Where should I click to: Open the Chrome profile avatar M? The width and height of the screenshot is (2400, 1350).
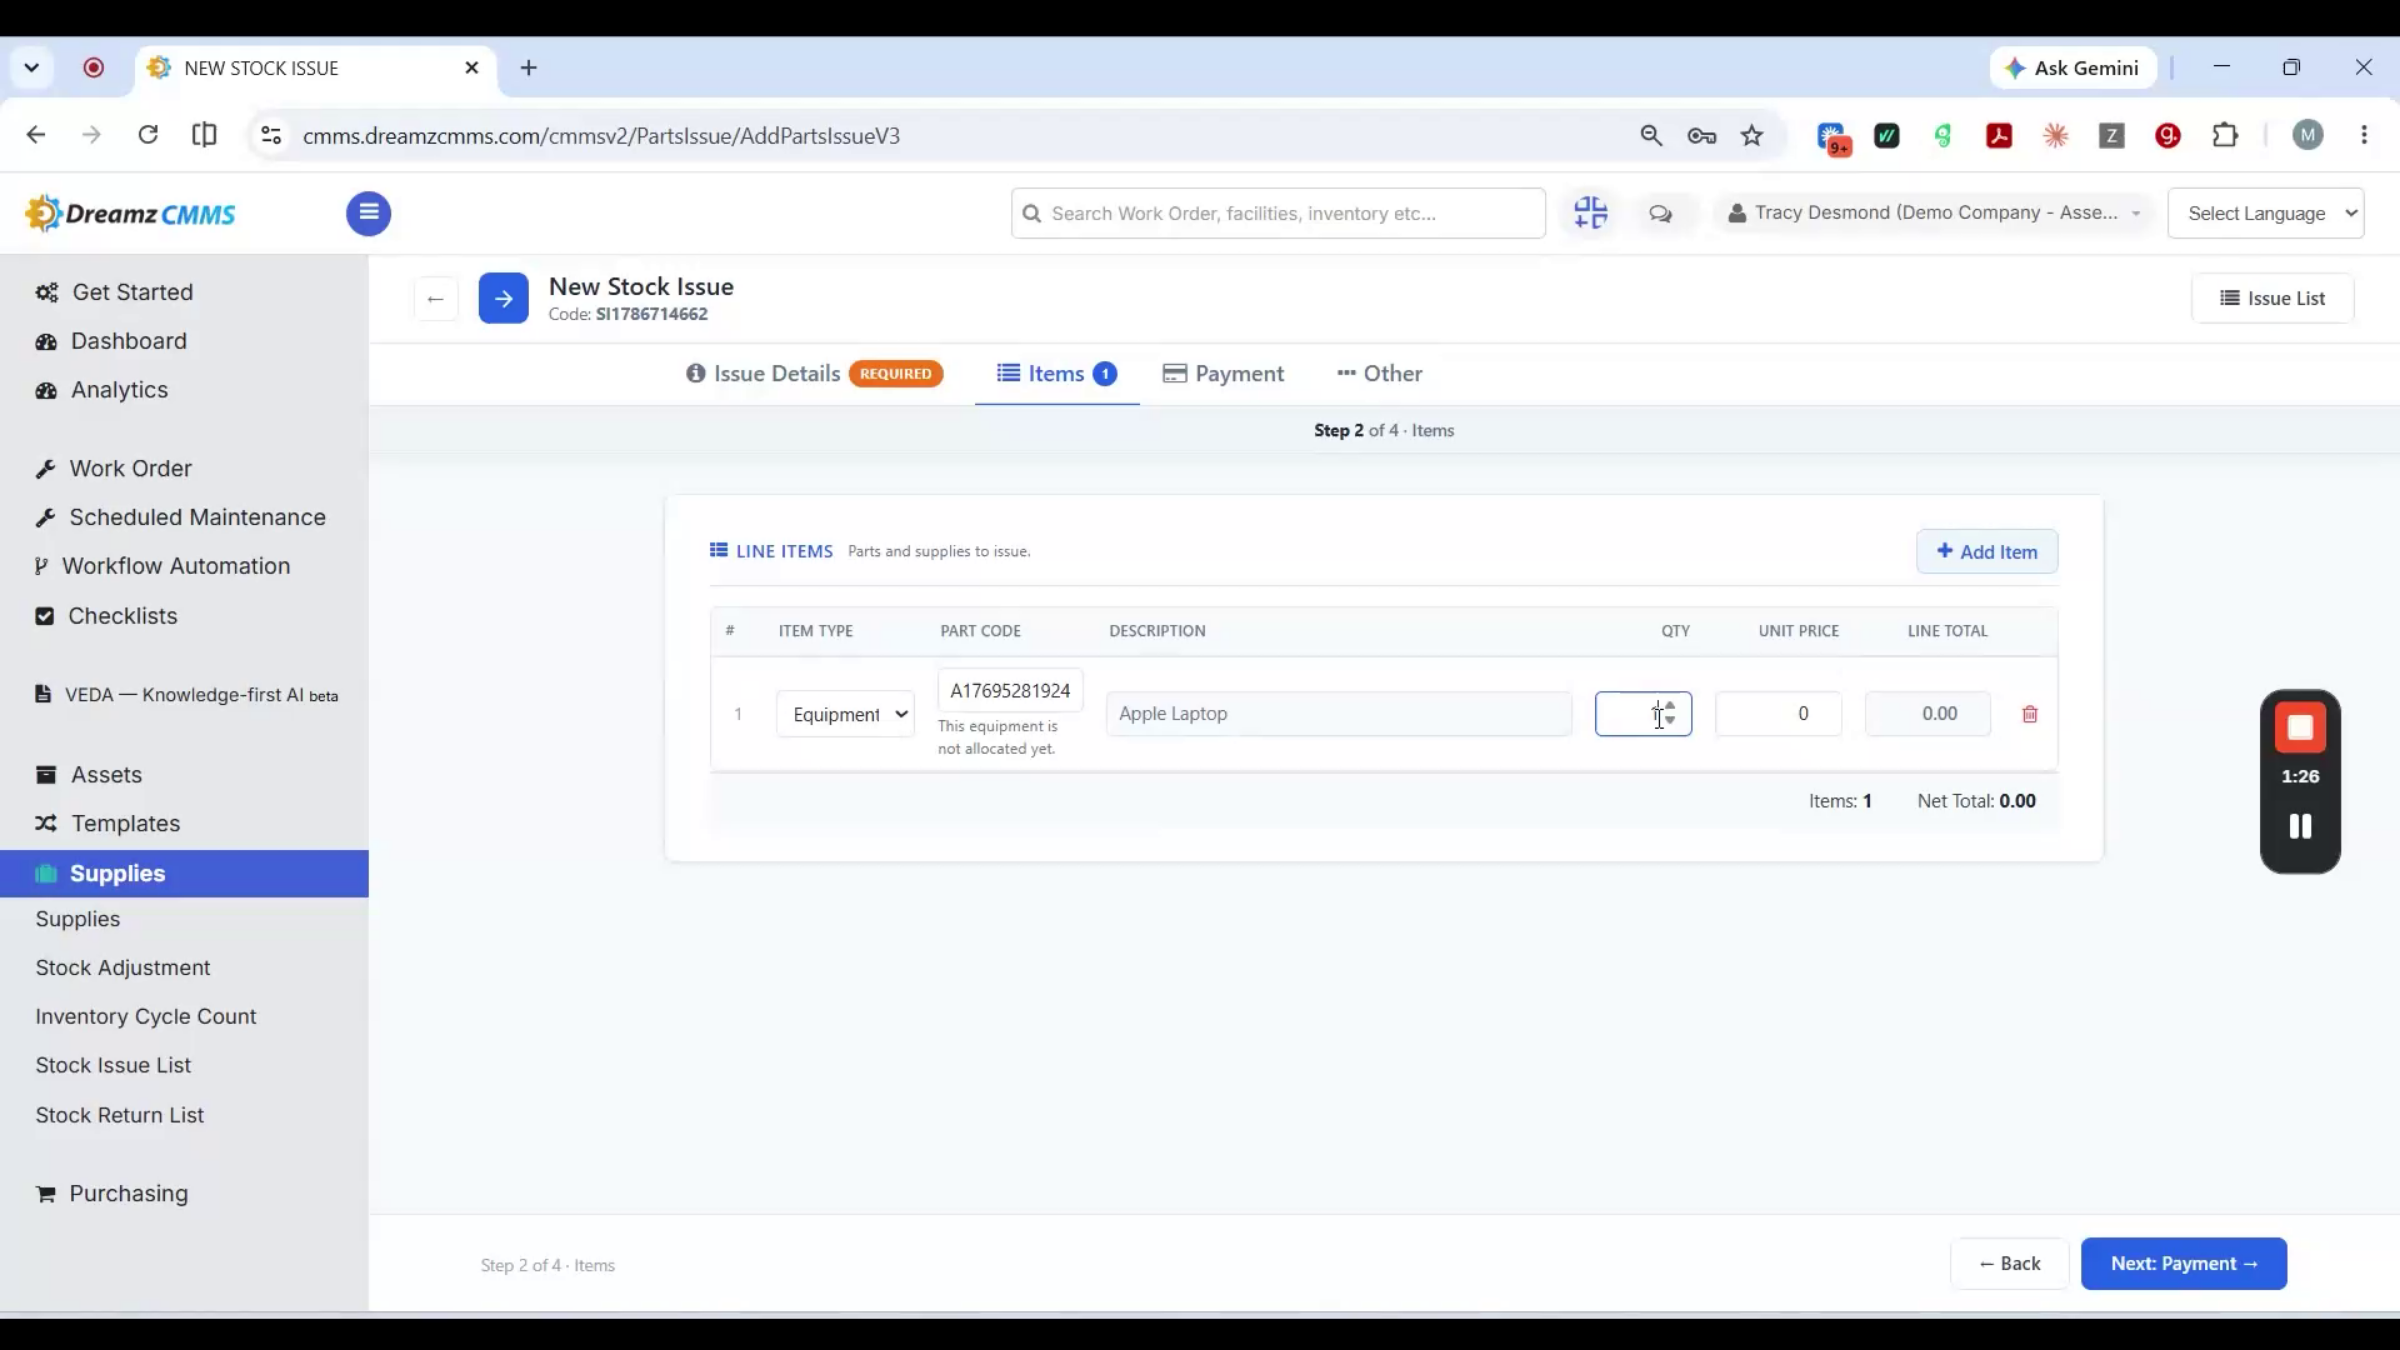[2308, 135]
